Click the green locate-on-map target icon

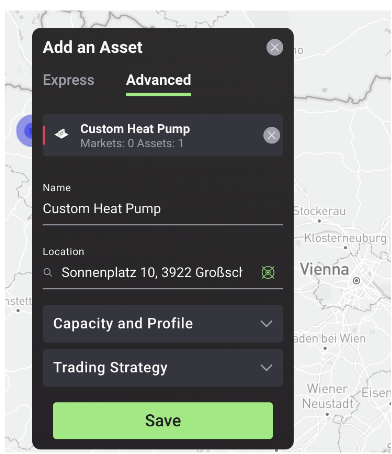coord(268,273)
